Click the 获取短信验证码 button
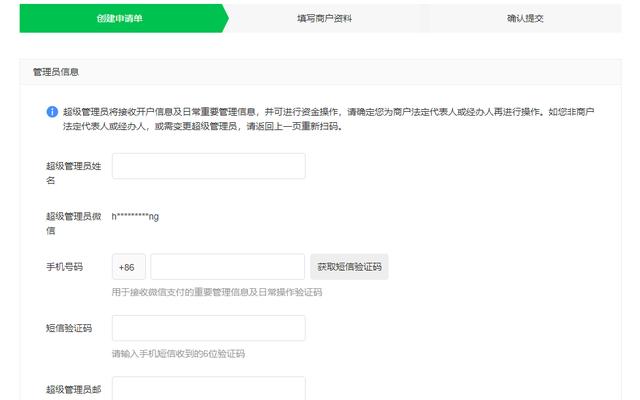This screenshot has width=640, height=400. 349,267
